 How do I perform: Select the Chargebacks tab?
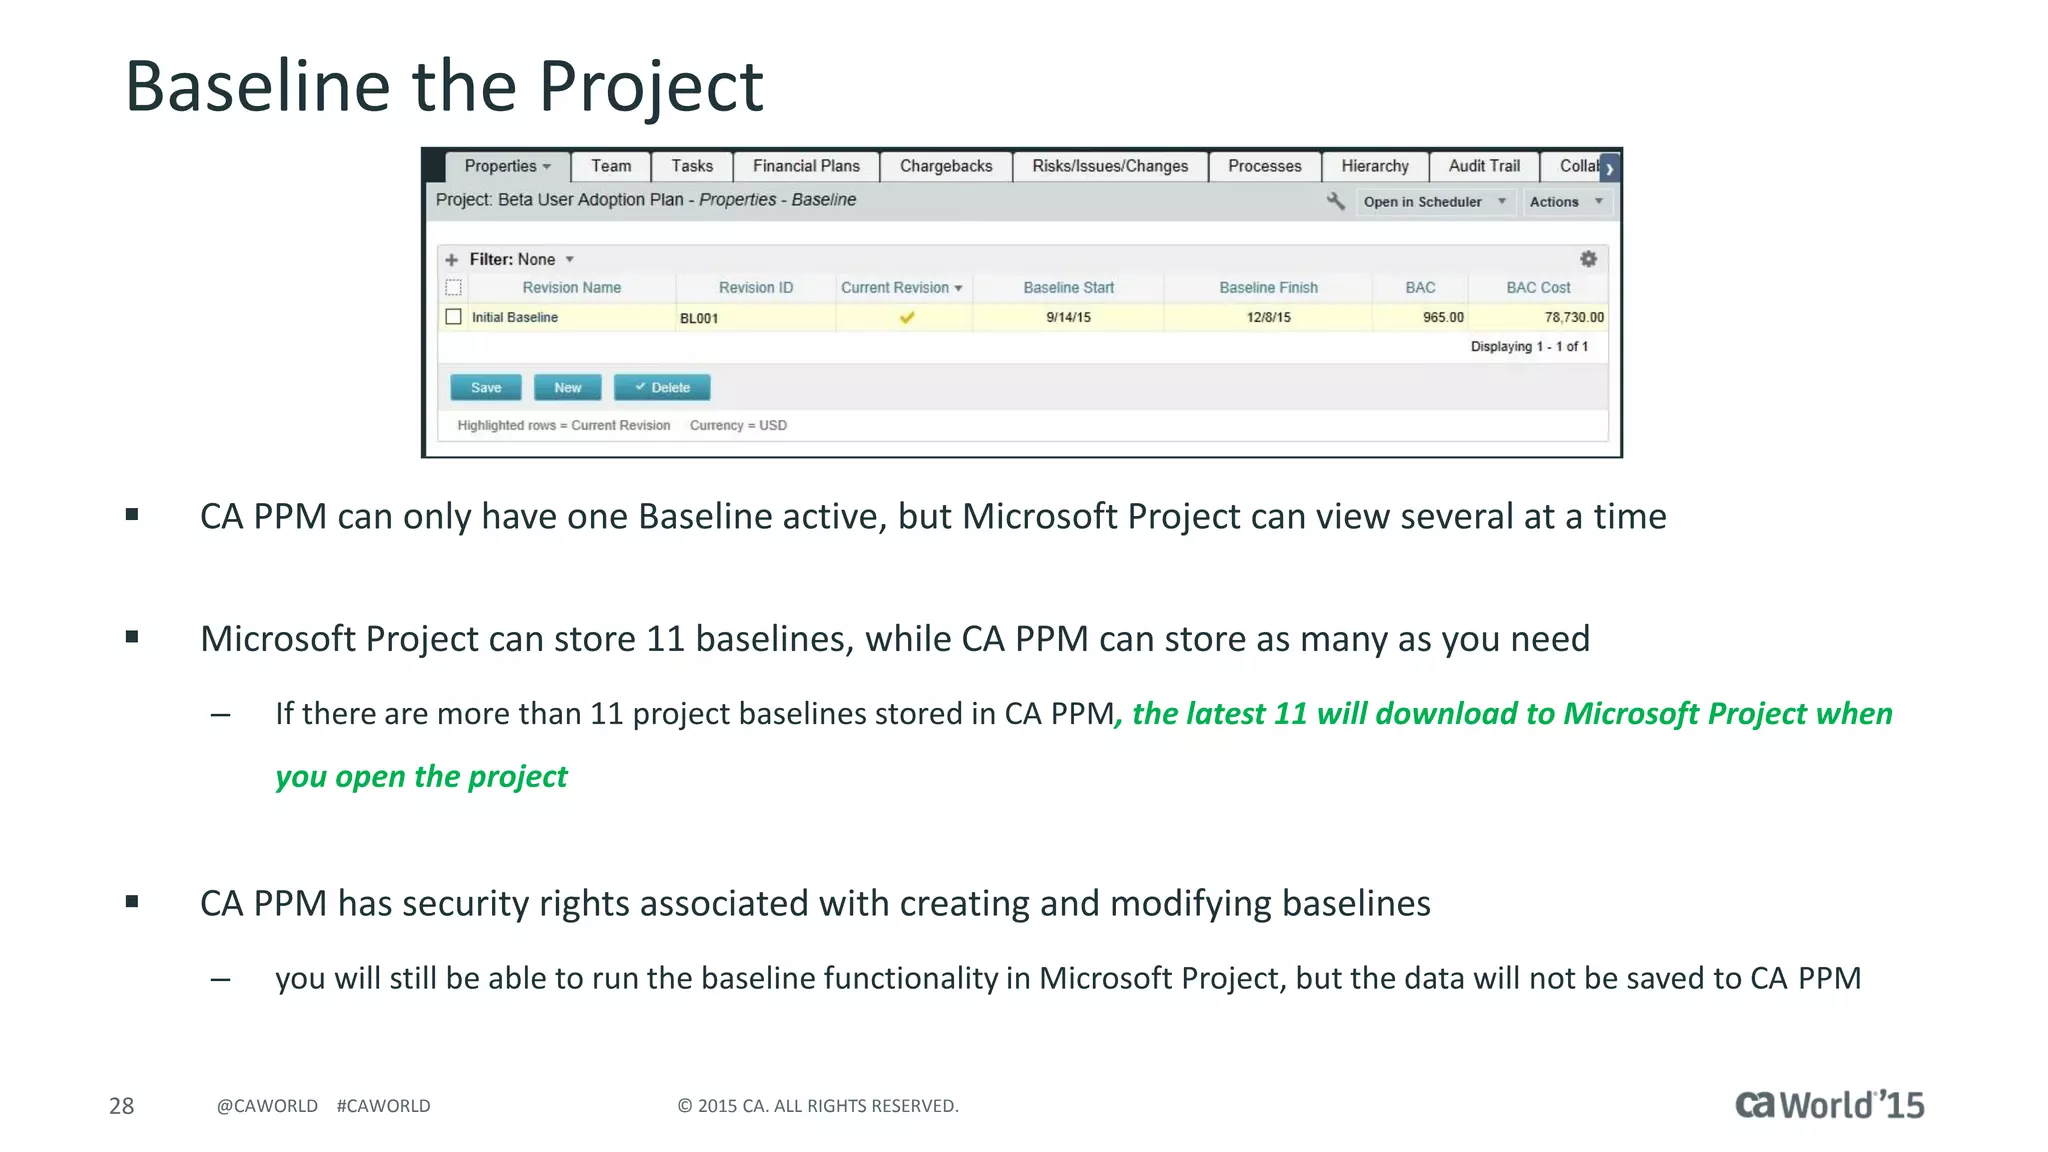946,166
